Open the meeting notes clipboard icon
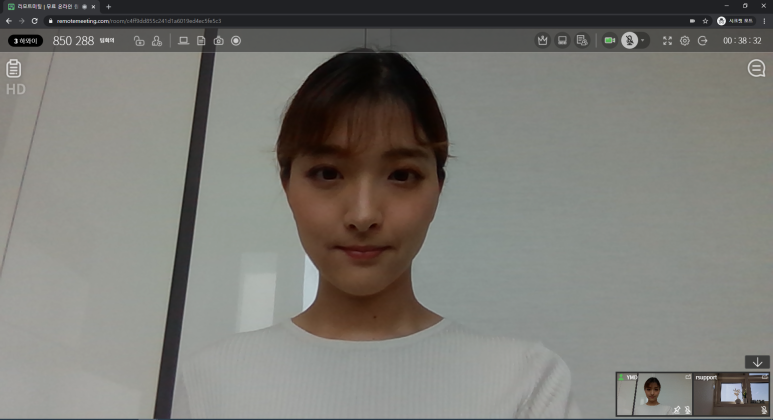773x420 pixels. [13, 69]
